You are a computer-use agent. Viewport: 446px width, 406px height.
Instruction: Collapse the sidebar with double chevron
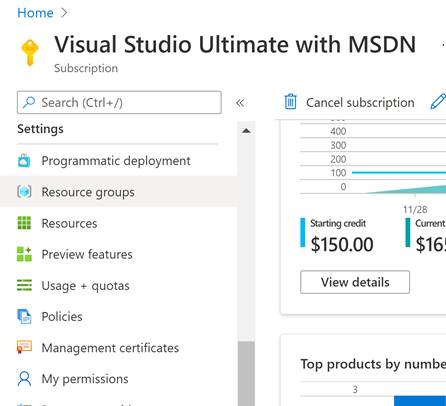coord(240,103)
